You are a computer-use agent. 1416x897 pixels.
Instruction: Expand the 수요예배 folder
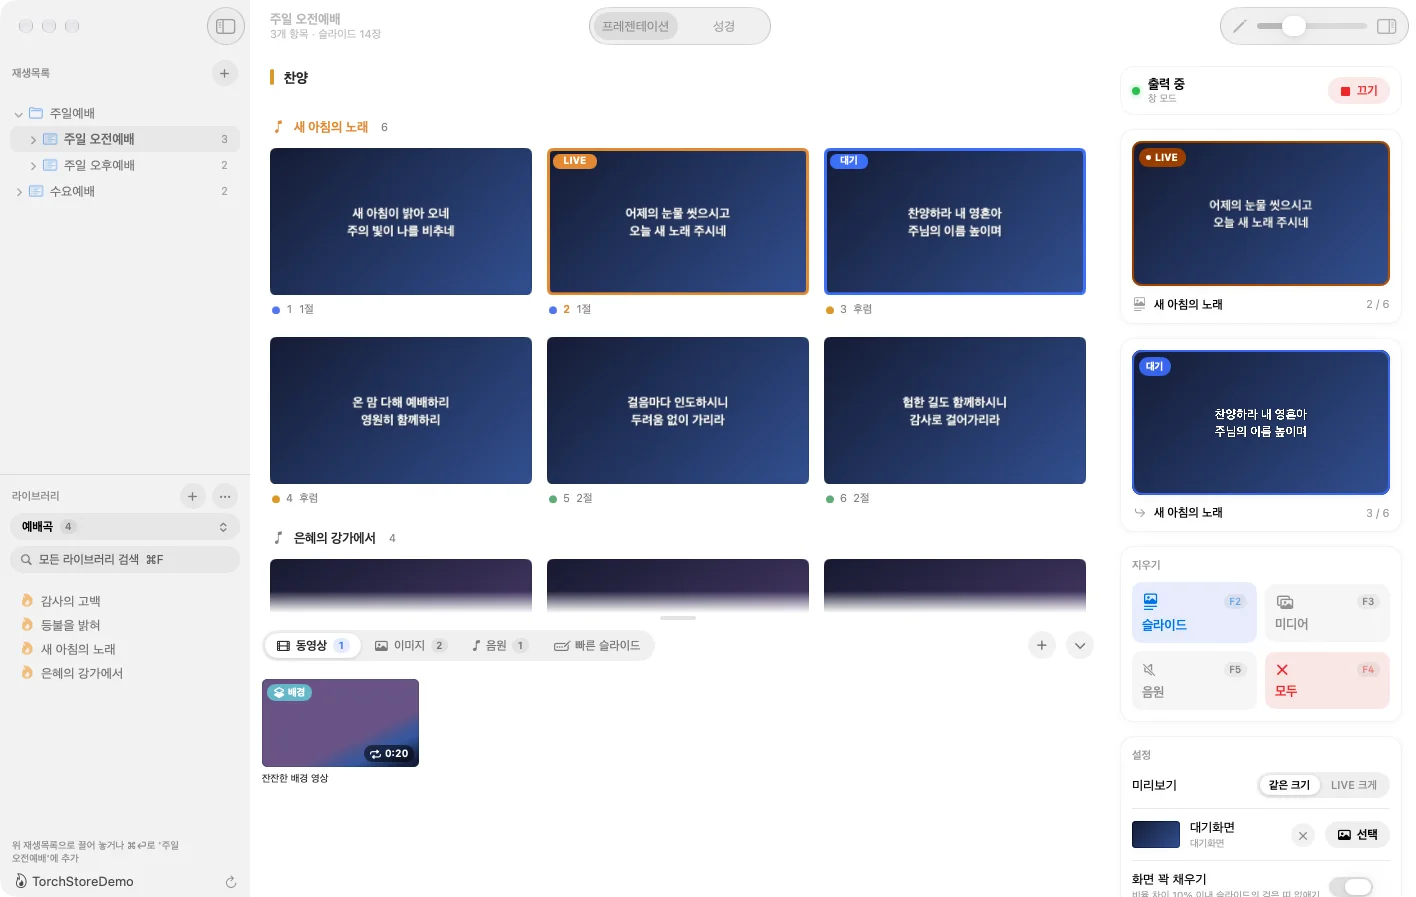18,192
